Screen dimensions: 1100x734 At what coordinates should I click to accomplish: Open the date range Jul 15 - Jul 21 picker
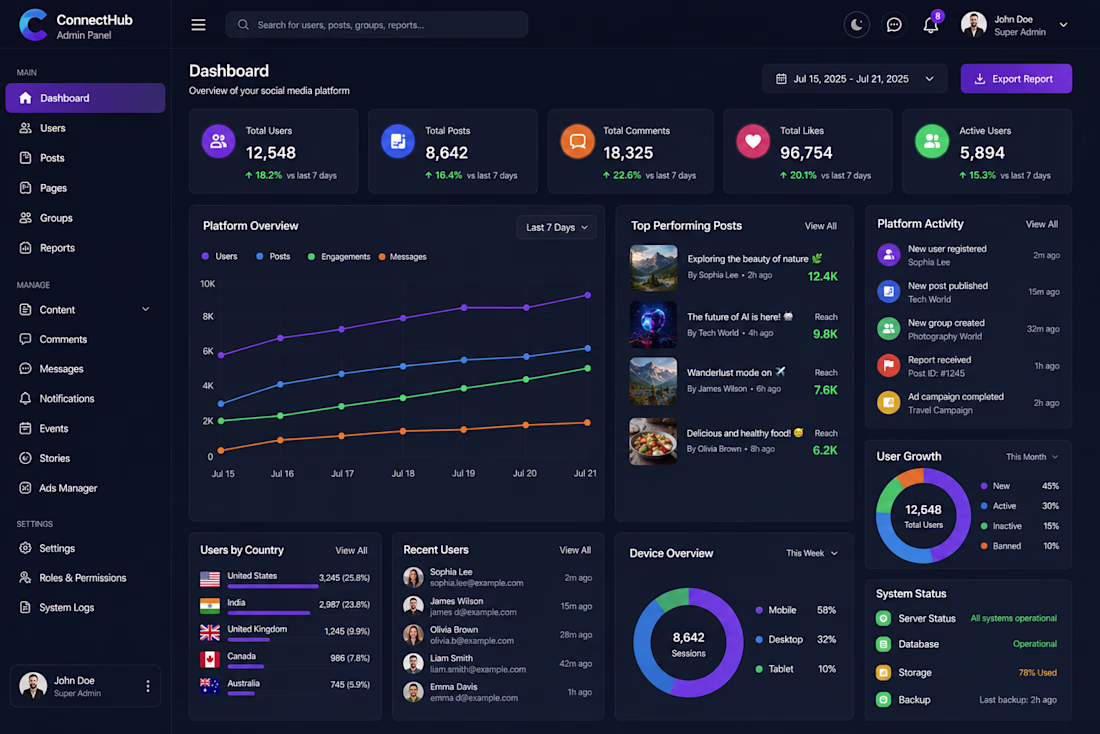click(x=854, y=79)
